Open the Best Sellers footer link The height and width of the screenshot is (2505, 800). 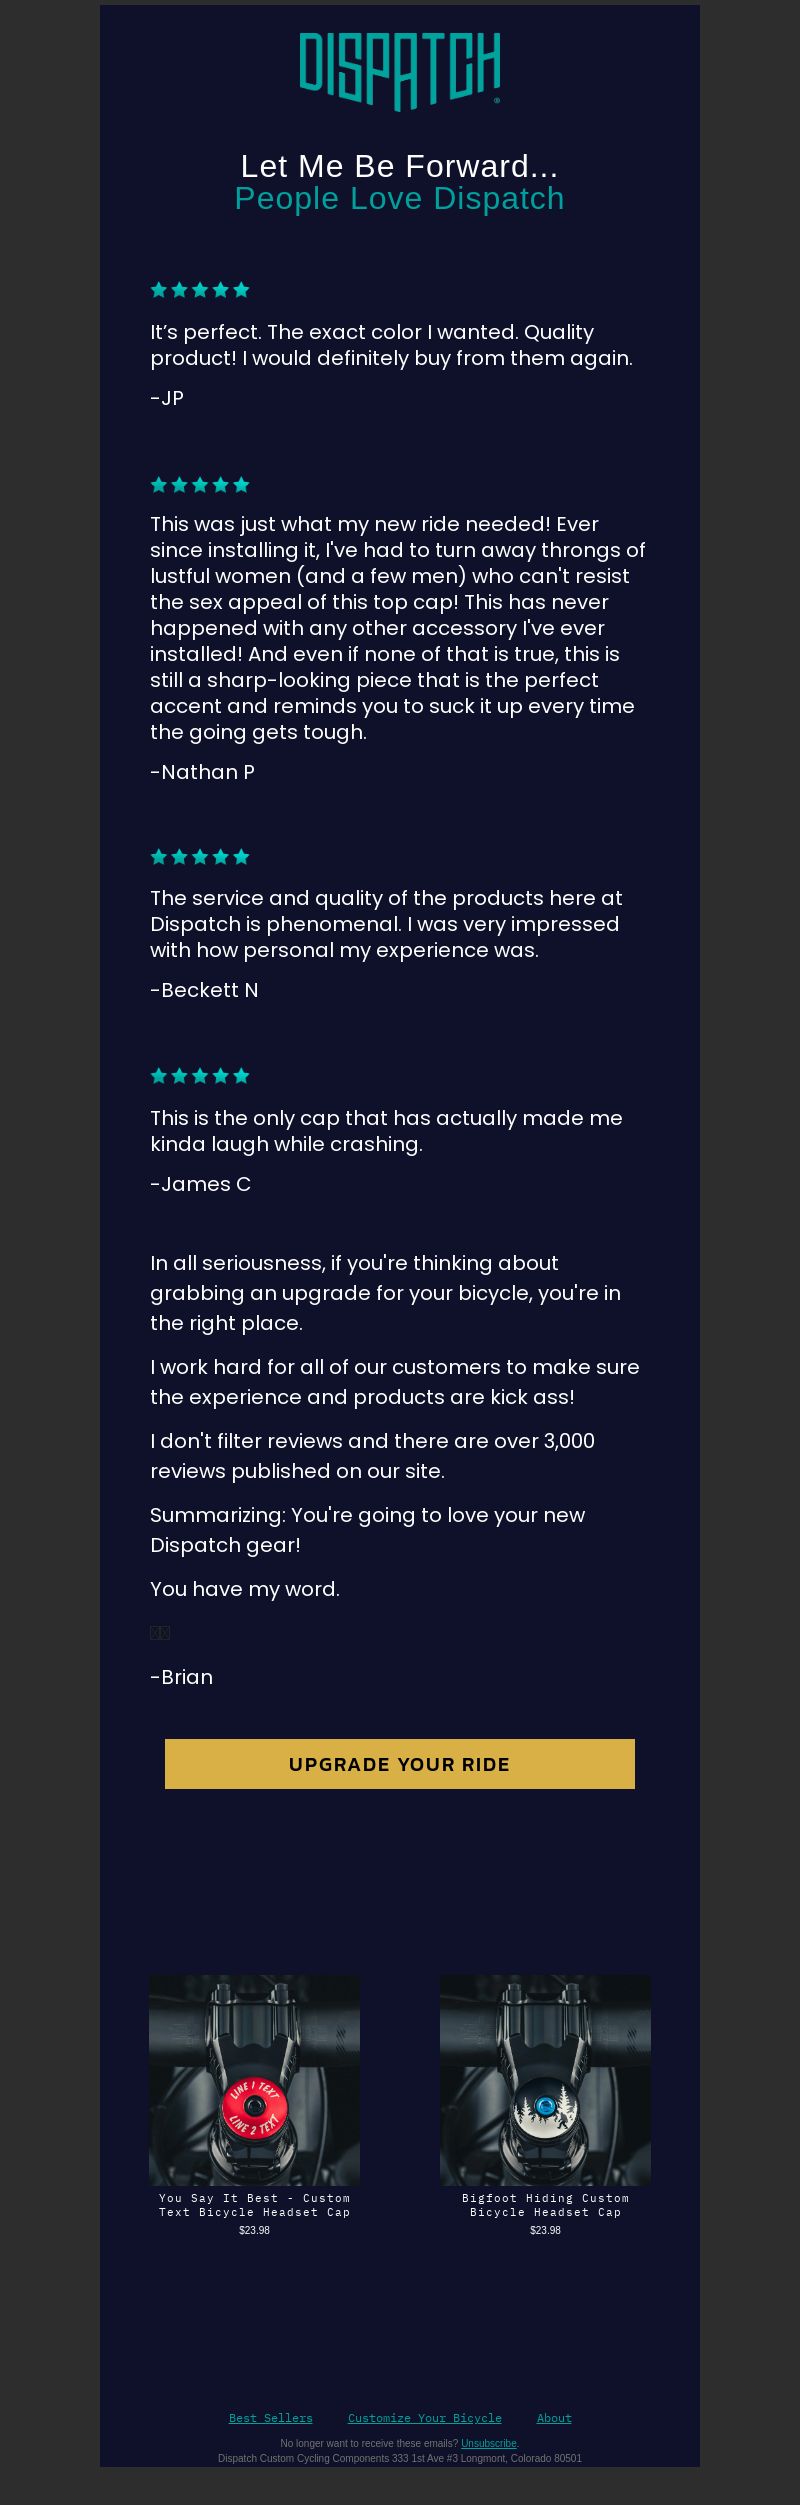(271, 2418)
